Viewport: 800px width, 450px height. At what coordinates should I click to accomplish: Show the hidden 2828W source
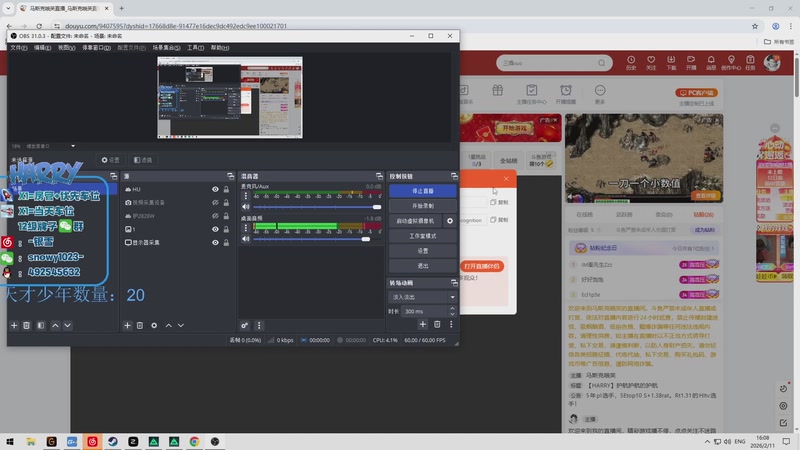pos(215,216)
